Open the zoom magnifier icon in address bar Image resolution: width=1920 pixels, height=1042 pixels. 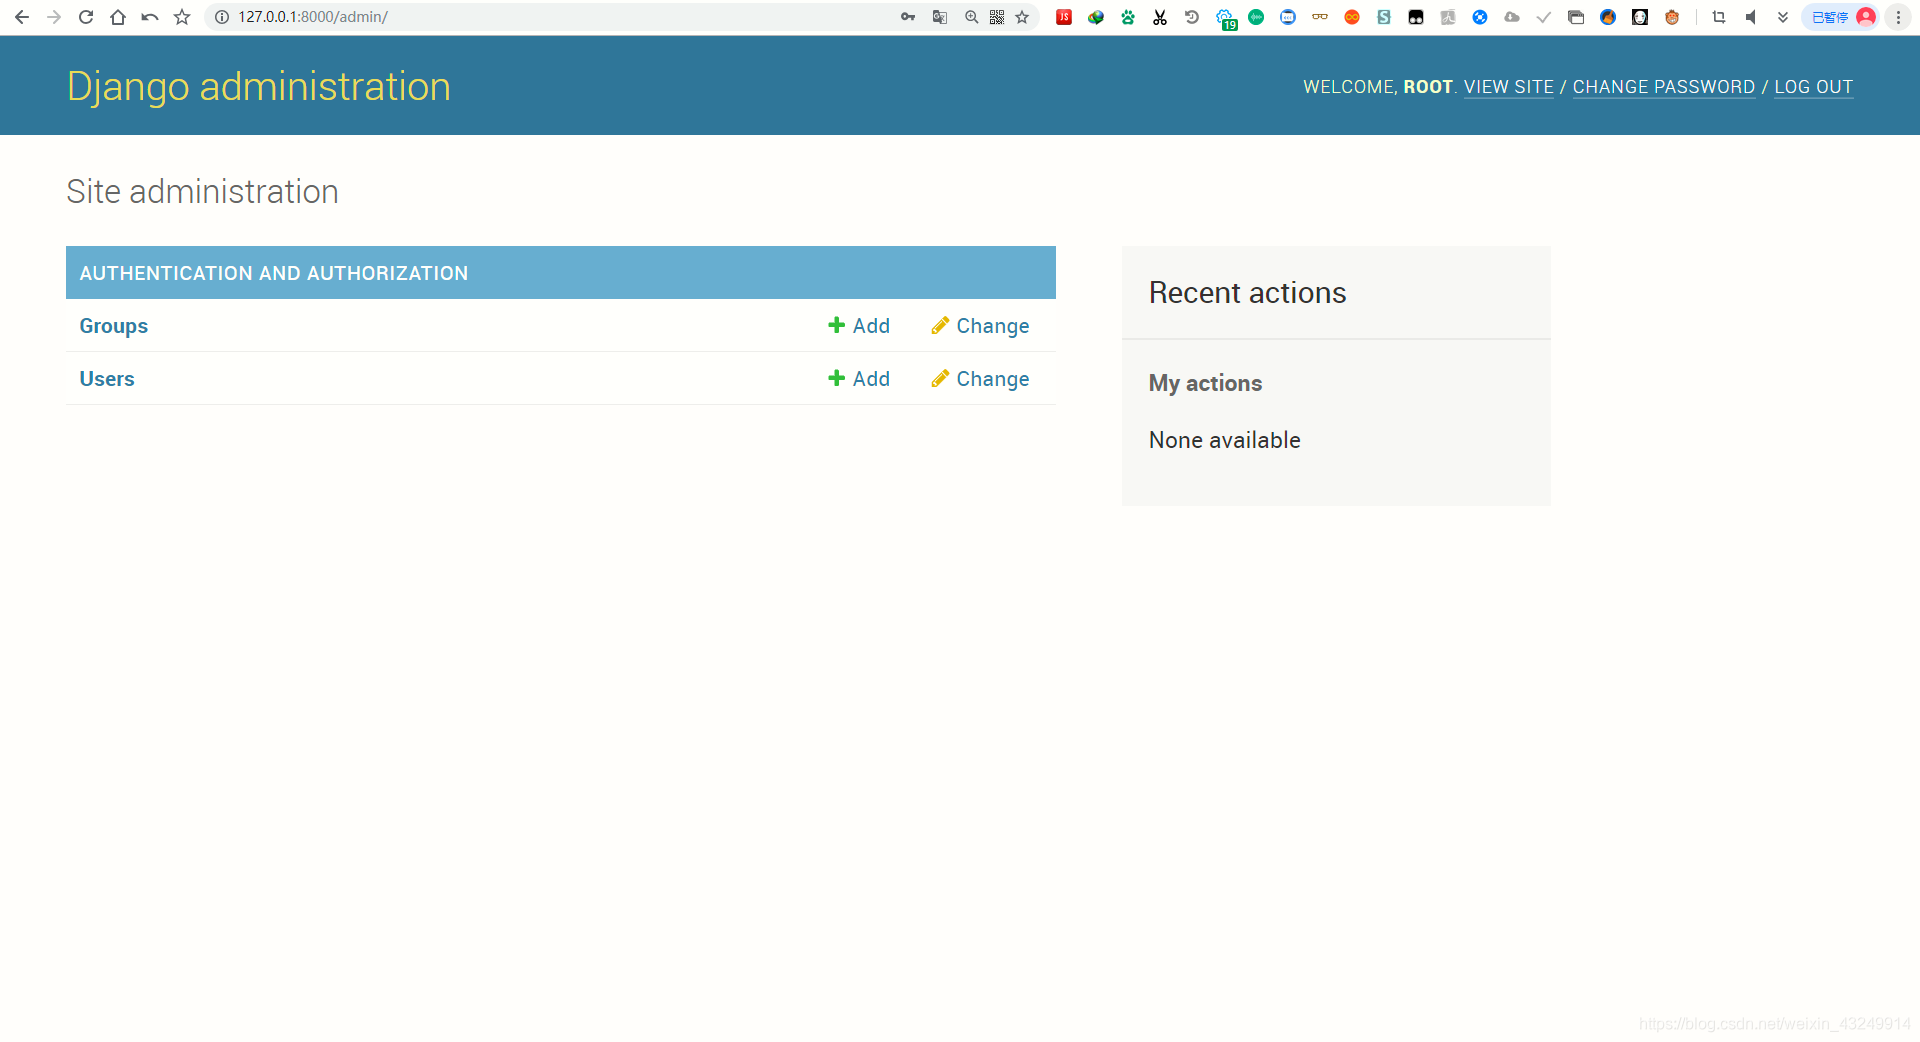pos(971,17)
